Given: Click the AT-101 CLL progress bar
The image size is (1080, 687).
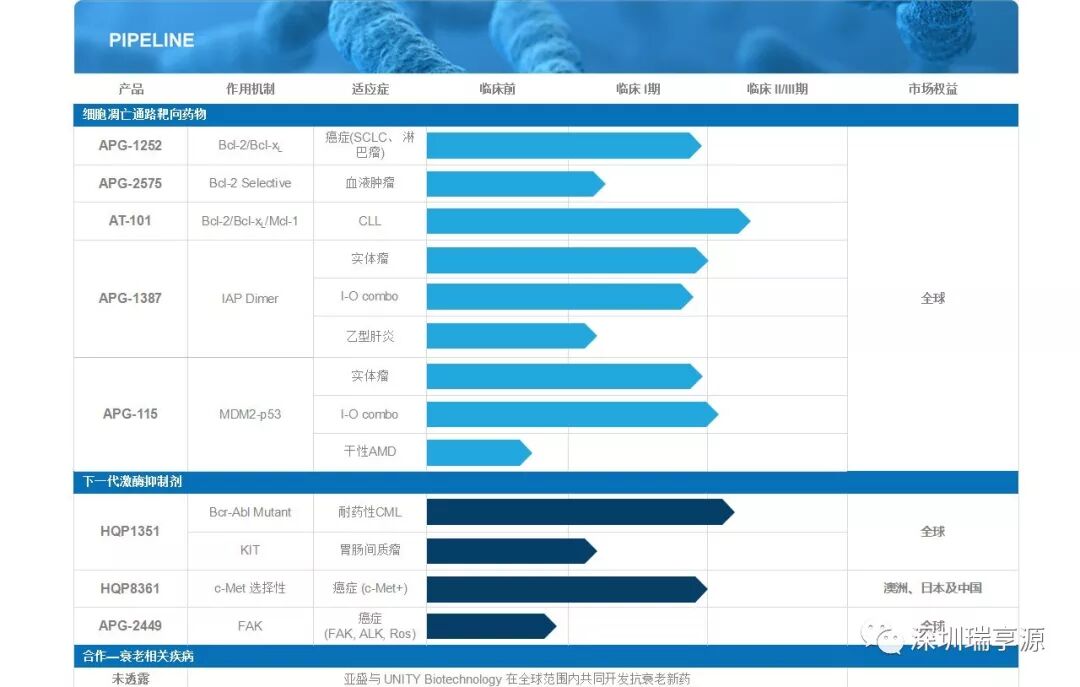Looking at the screenshot, I should point(588,221).
